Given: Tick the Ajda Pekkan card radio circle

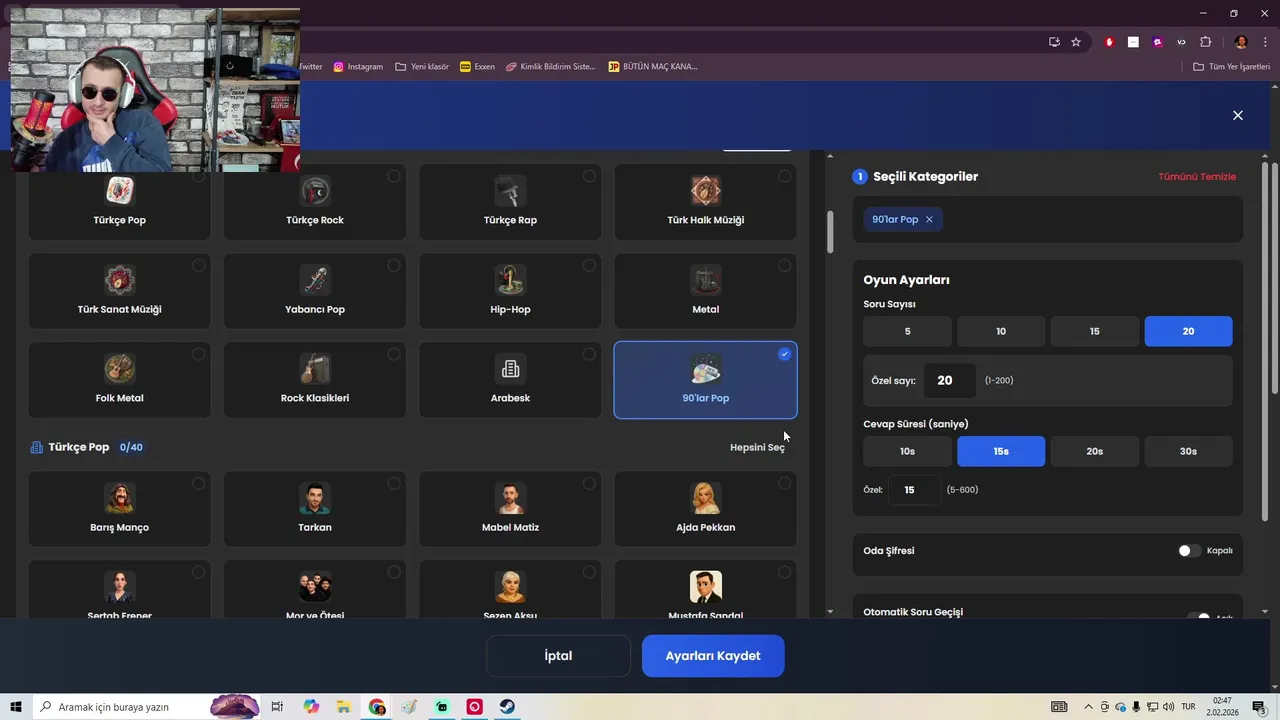Looking at the screenshot, I should 784,484.
